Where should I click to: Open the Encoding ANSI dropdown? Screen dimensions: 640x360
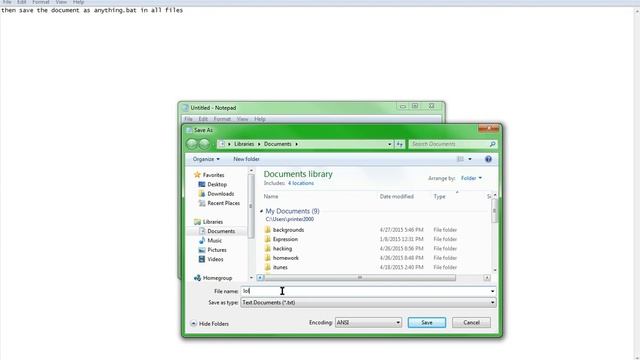(368, 322)
